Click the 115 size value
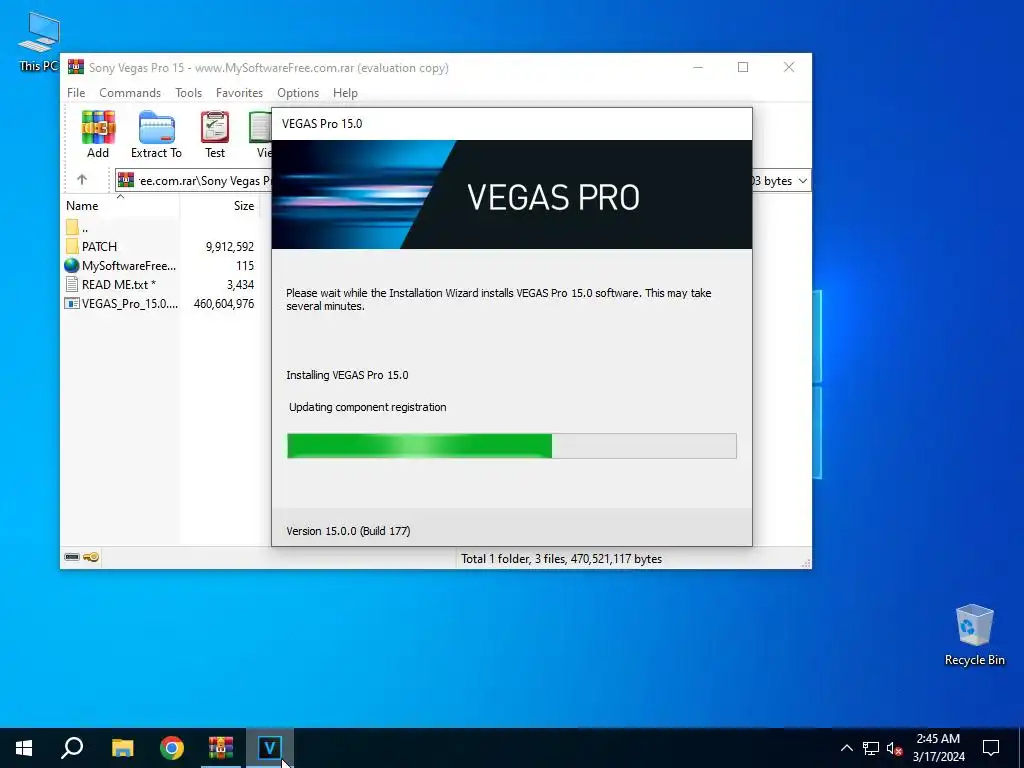The width and height of the screenshot is (1024, 768). (245, 266)
